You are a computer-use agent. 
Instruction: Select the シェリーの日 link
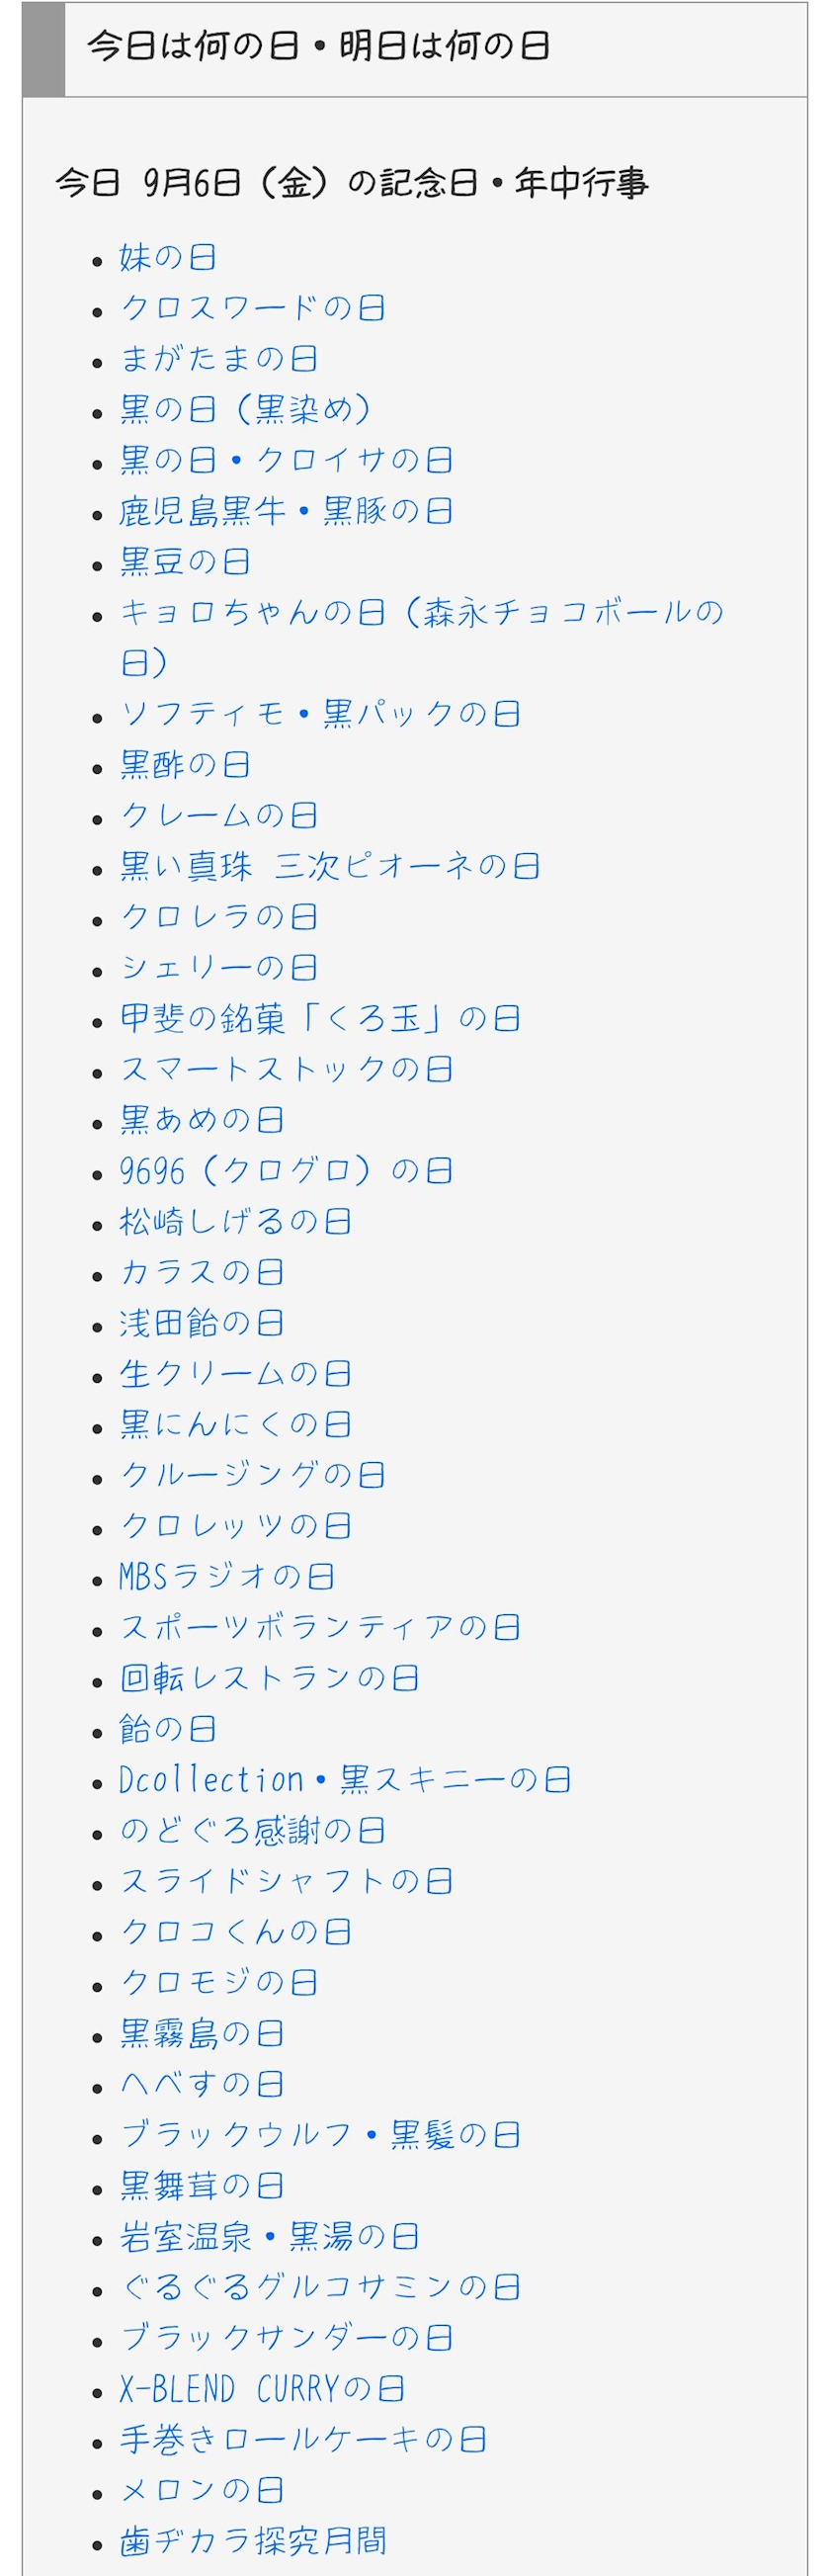pyautogui.click(x=219, y=968)
